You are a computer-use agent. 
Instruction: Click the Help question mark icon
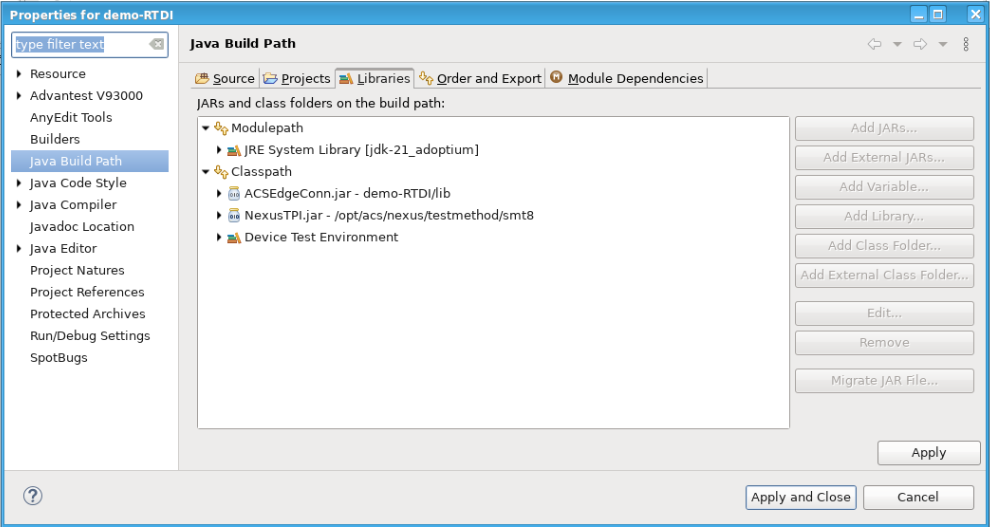click(x=32, y=496)
